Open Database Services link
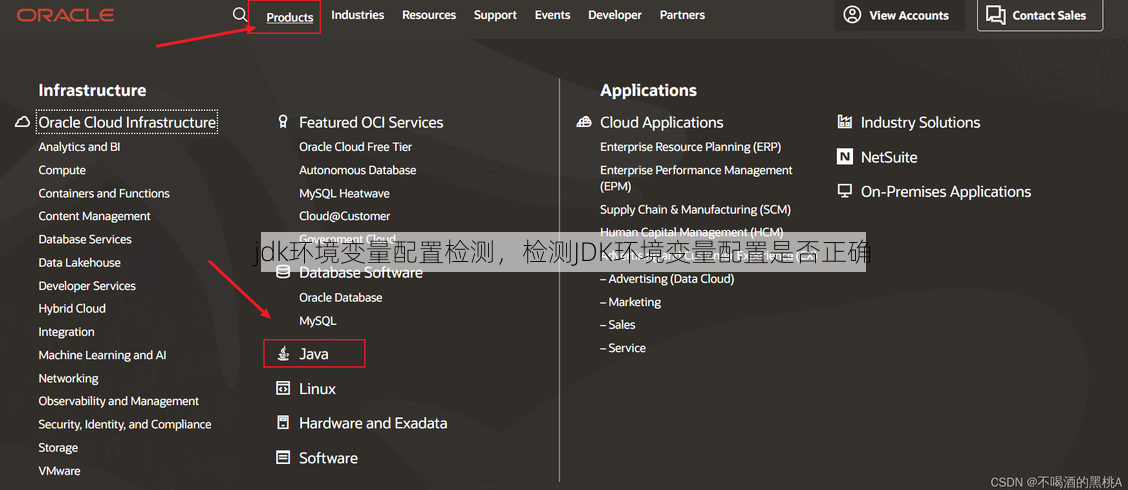 coord(85,240)
